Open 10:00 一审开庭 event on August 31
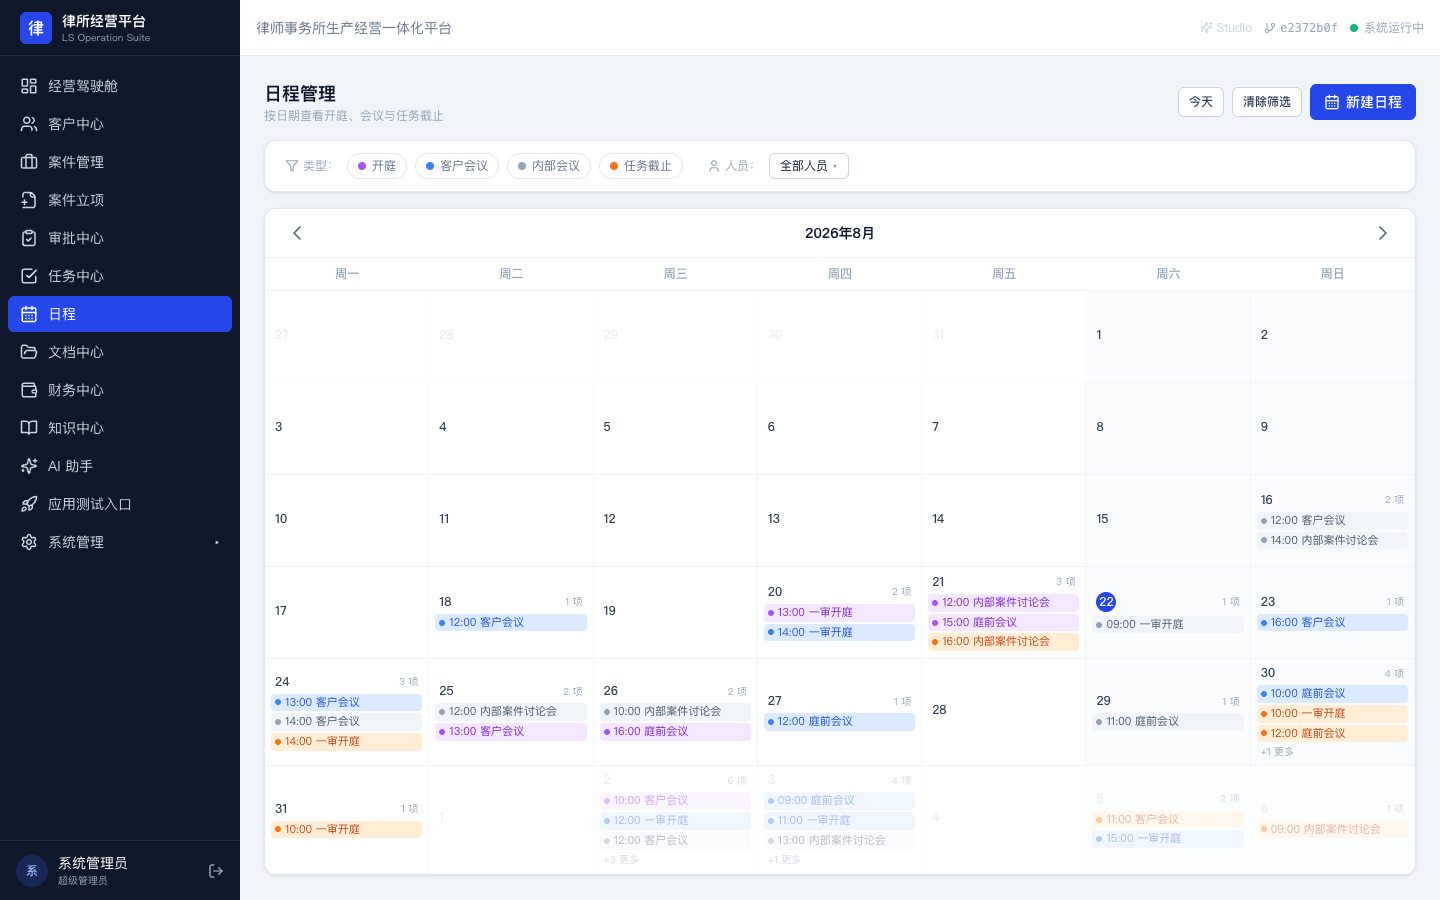1440x900 pixels. pos(346,829)
